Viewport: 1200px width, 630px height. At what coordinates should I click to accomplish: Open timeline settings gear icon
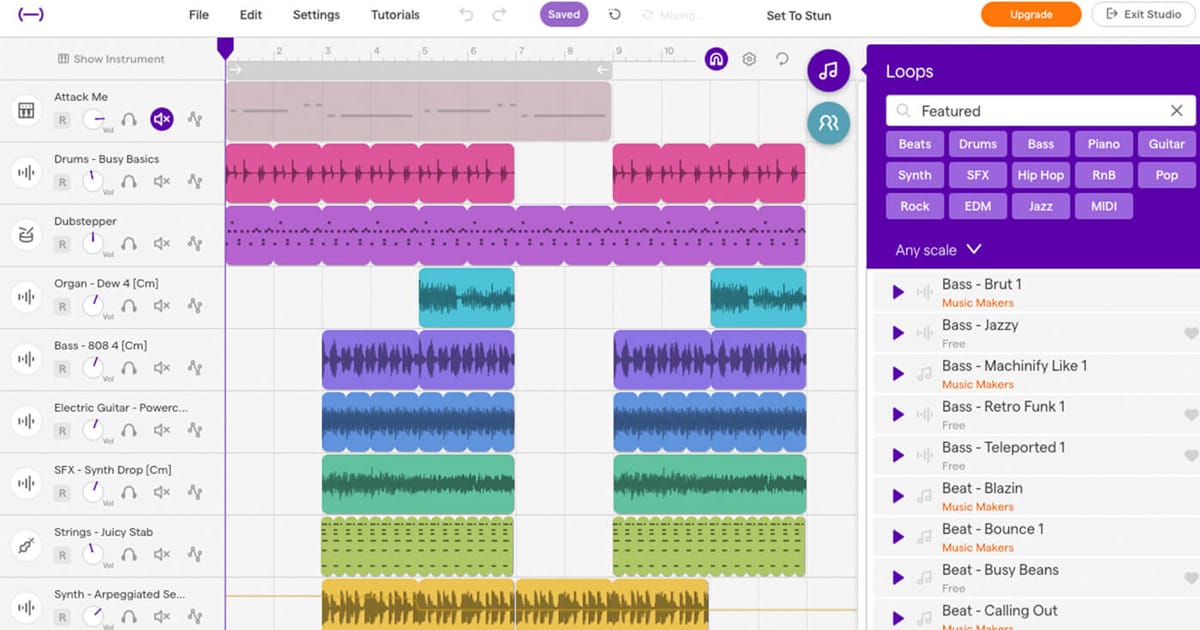tap(749, 59)
